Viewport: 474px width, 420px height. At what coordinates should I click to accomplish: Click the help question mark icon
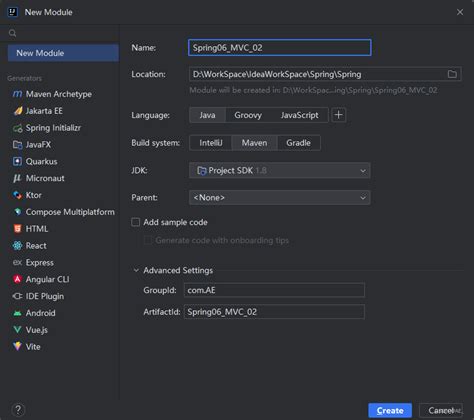pyautogui.click(x=18, y=410)
